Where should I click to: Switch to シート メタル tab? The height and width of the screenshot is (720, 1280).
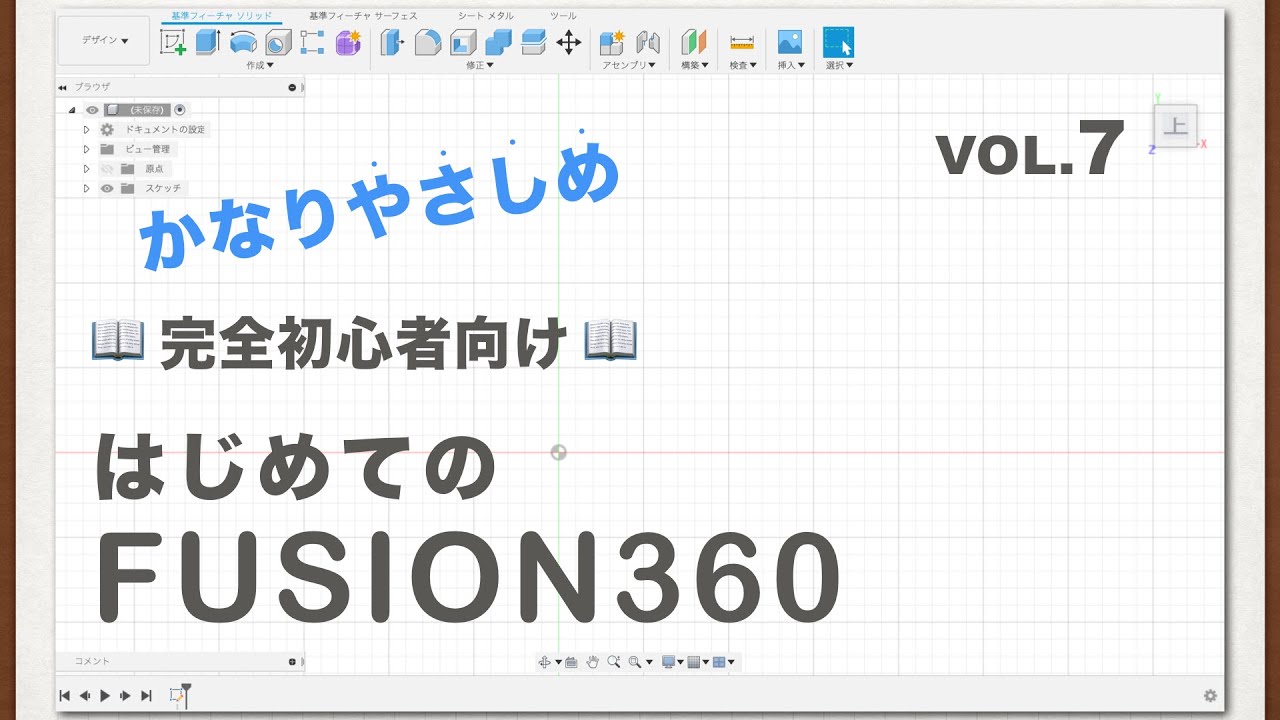486,16
